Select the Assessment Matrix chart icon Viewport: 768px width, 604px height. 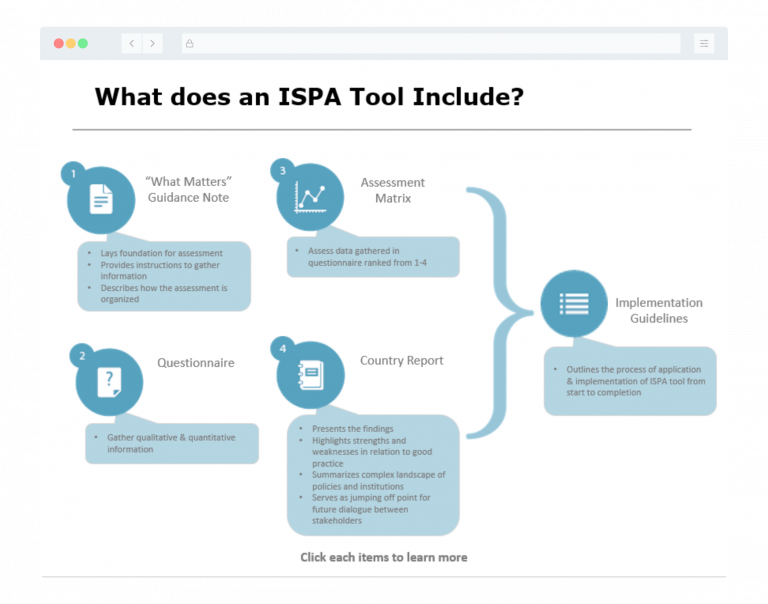tap(310, 197)
